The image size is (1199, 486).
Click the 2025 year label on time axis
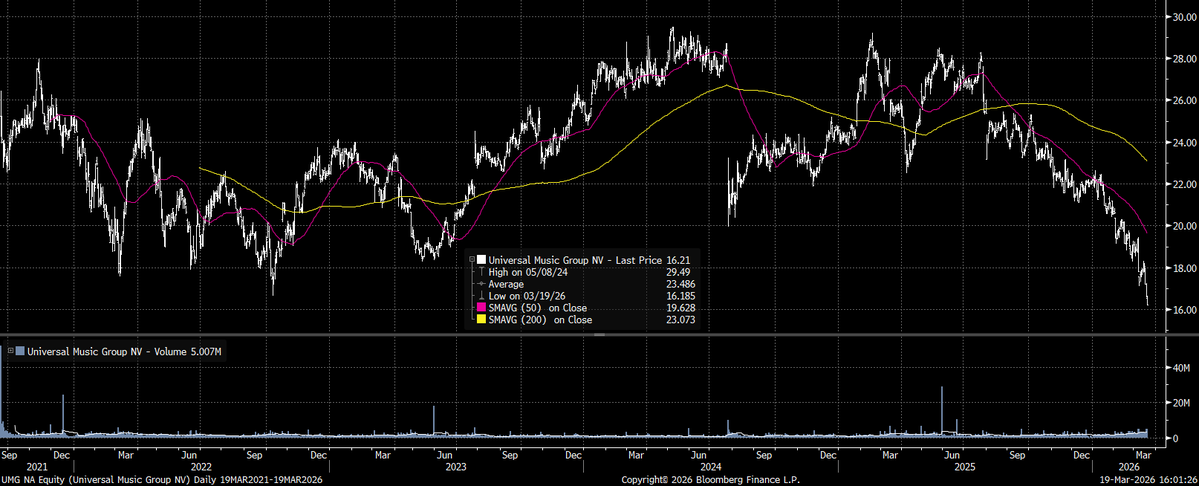pyautogui.click(x=966, y=465)
